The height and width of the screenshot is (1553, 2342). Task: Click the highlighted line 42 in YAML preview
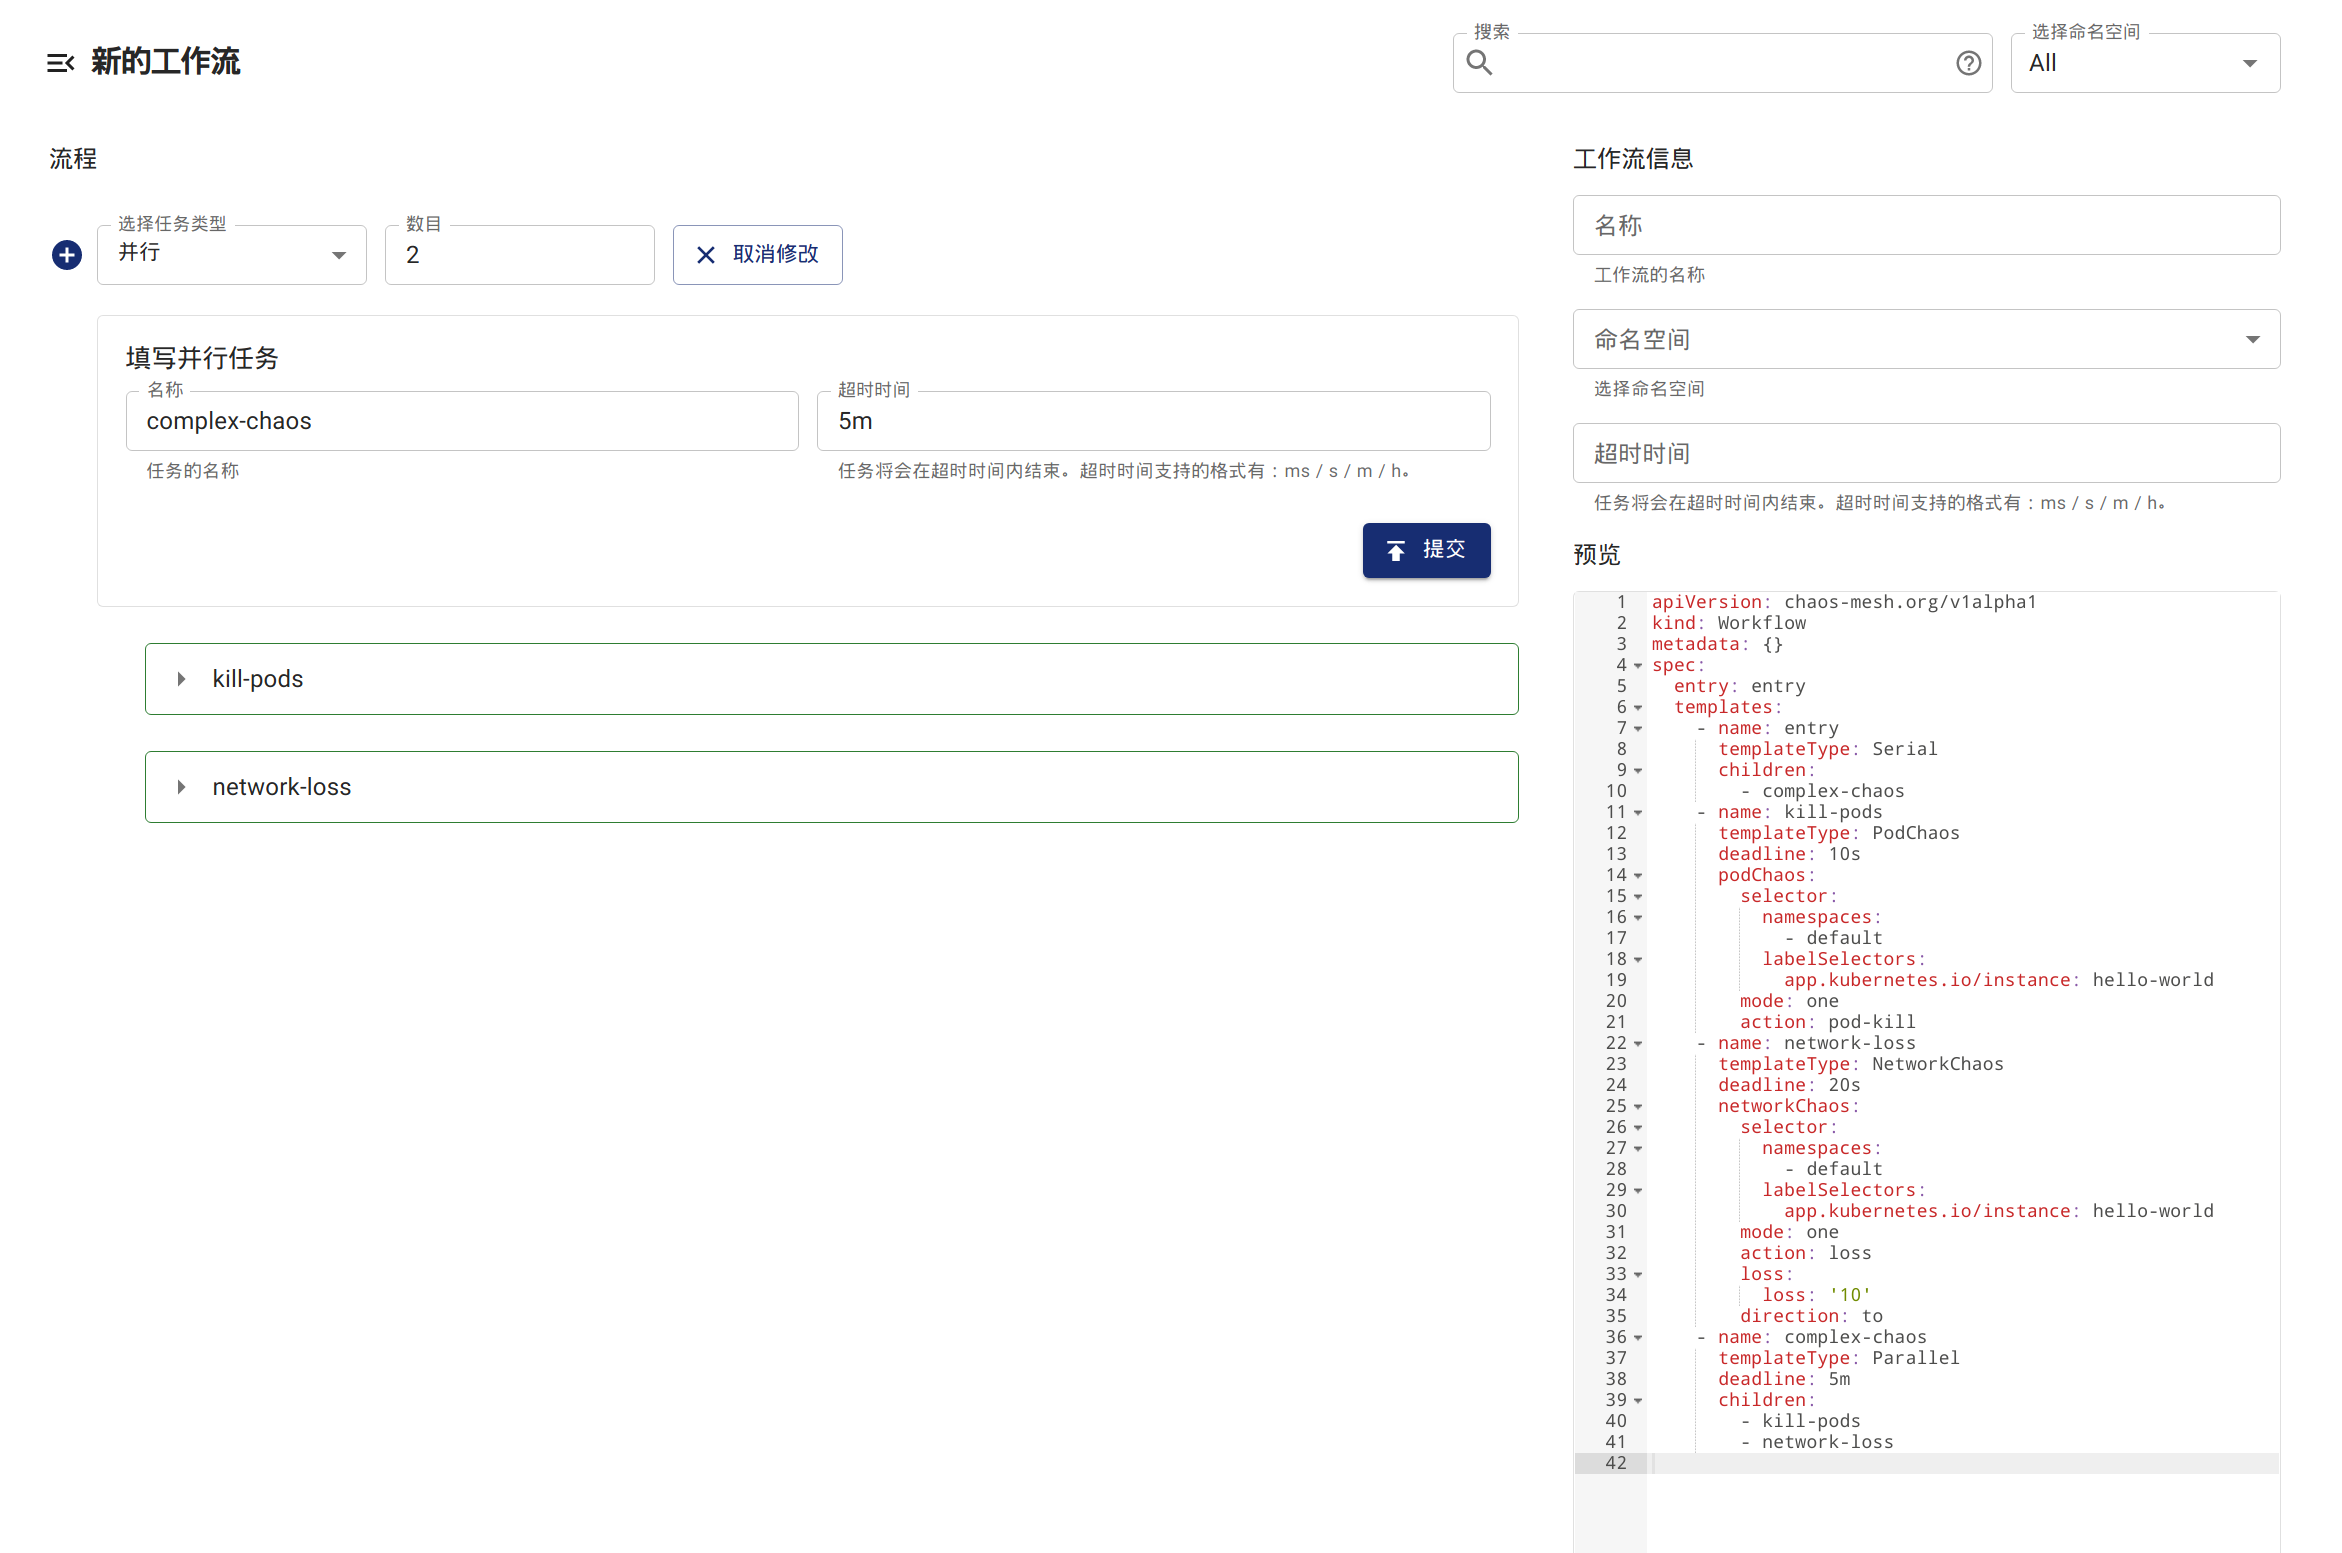tap(1900, 1462)
